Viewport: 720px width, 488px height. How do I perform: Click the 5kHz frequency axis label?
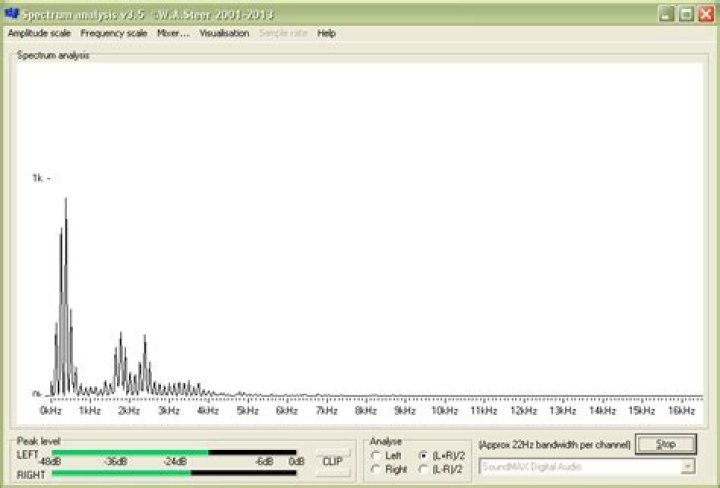point(248,410)
